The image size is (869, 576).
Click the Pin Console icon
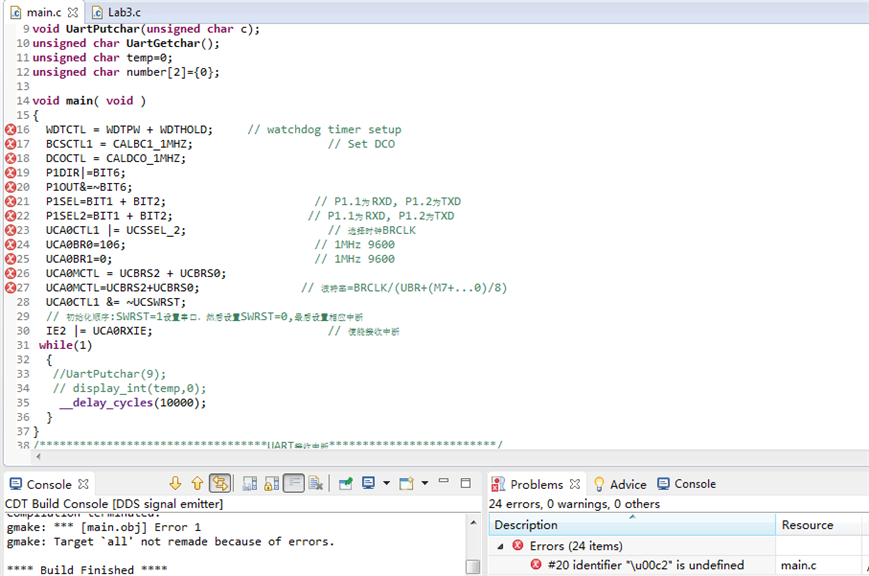click(346, 484)
